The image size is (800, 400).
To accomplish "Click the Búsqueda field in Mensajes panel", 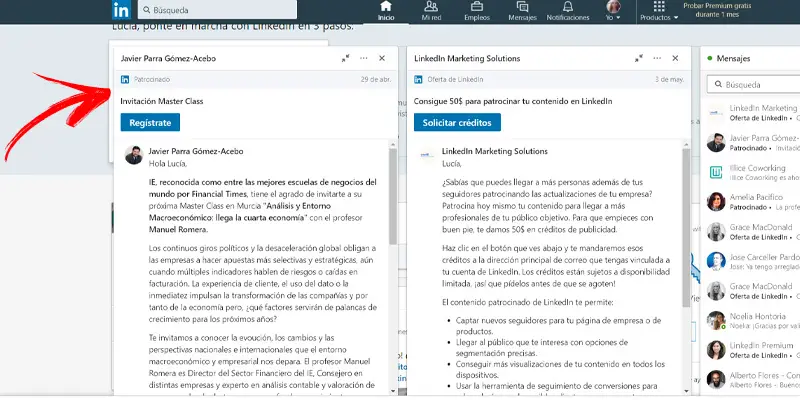I will [x=753, y=84].
